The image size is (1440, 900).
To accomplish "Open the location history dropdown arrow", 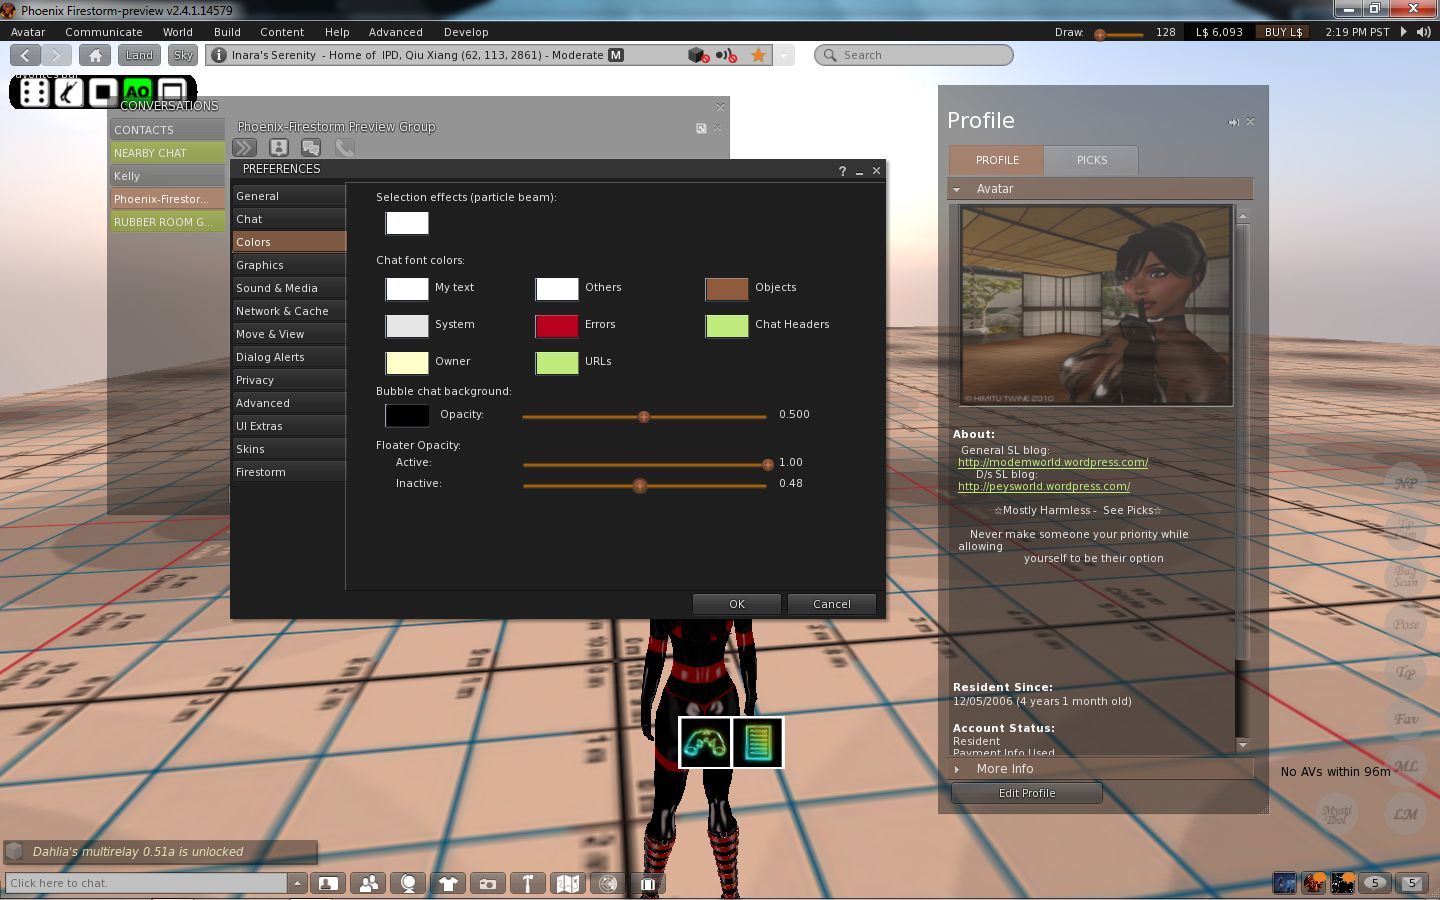I will (x=785, y=55).
